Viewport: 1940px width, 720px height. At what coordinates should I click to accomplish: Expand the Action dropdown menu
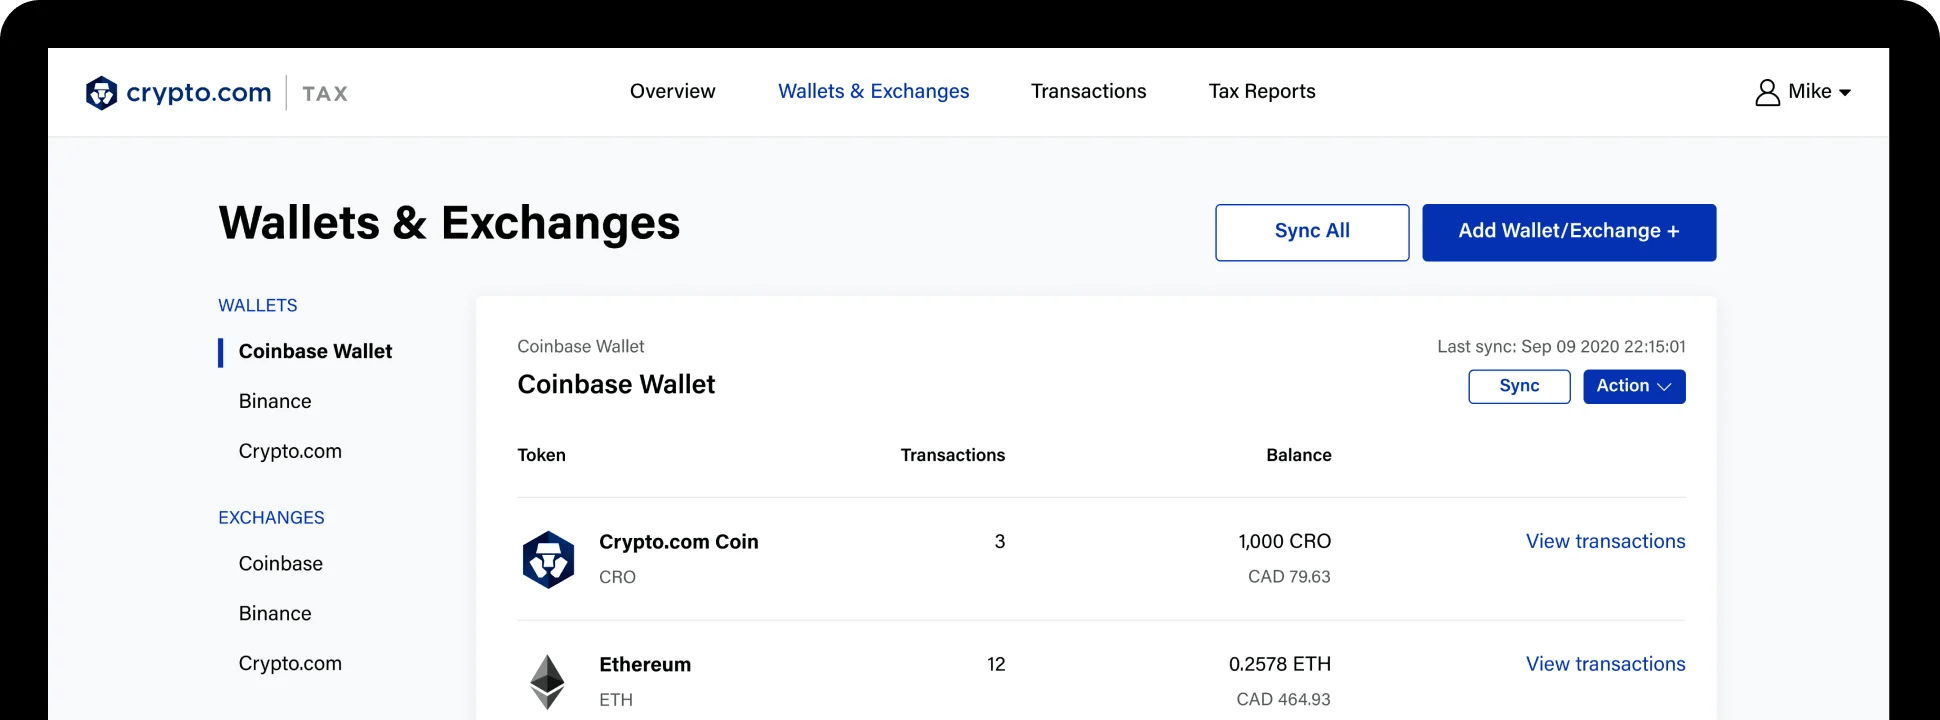1634,387
